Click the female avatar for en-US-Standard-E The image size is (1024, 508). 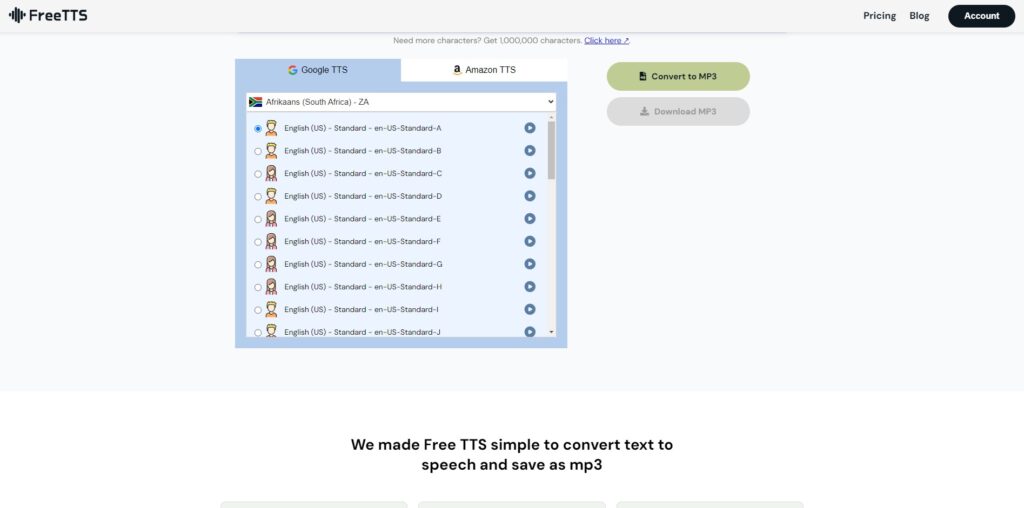[x=271, y=219]
